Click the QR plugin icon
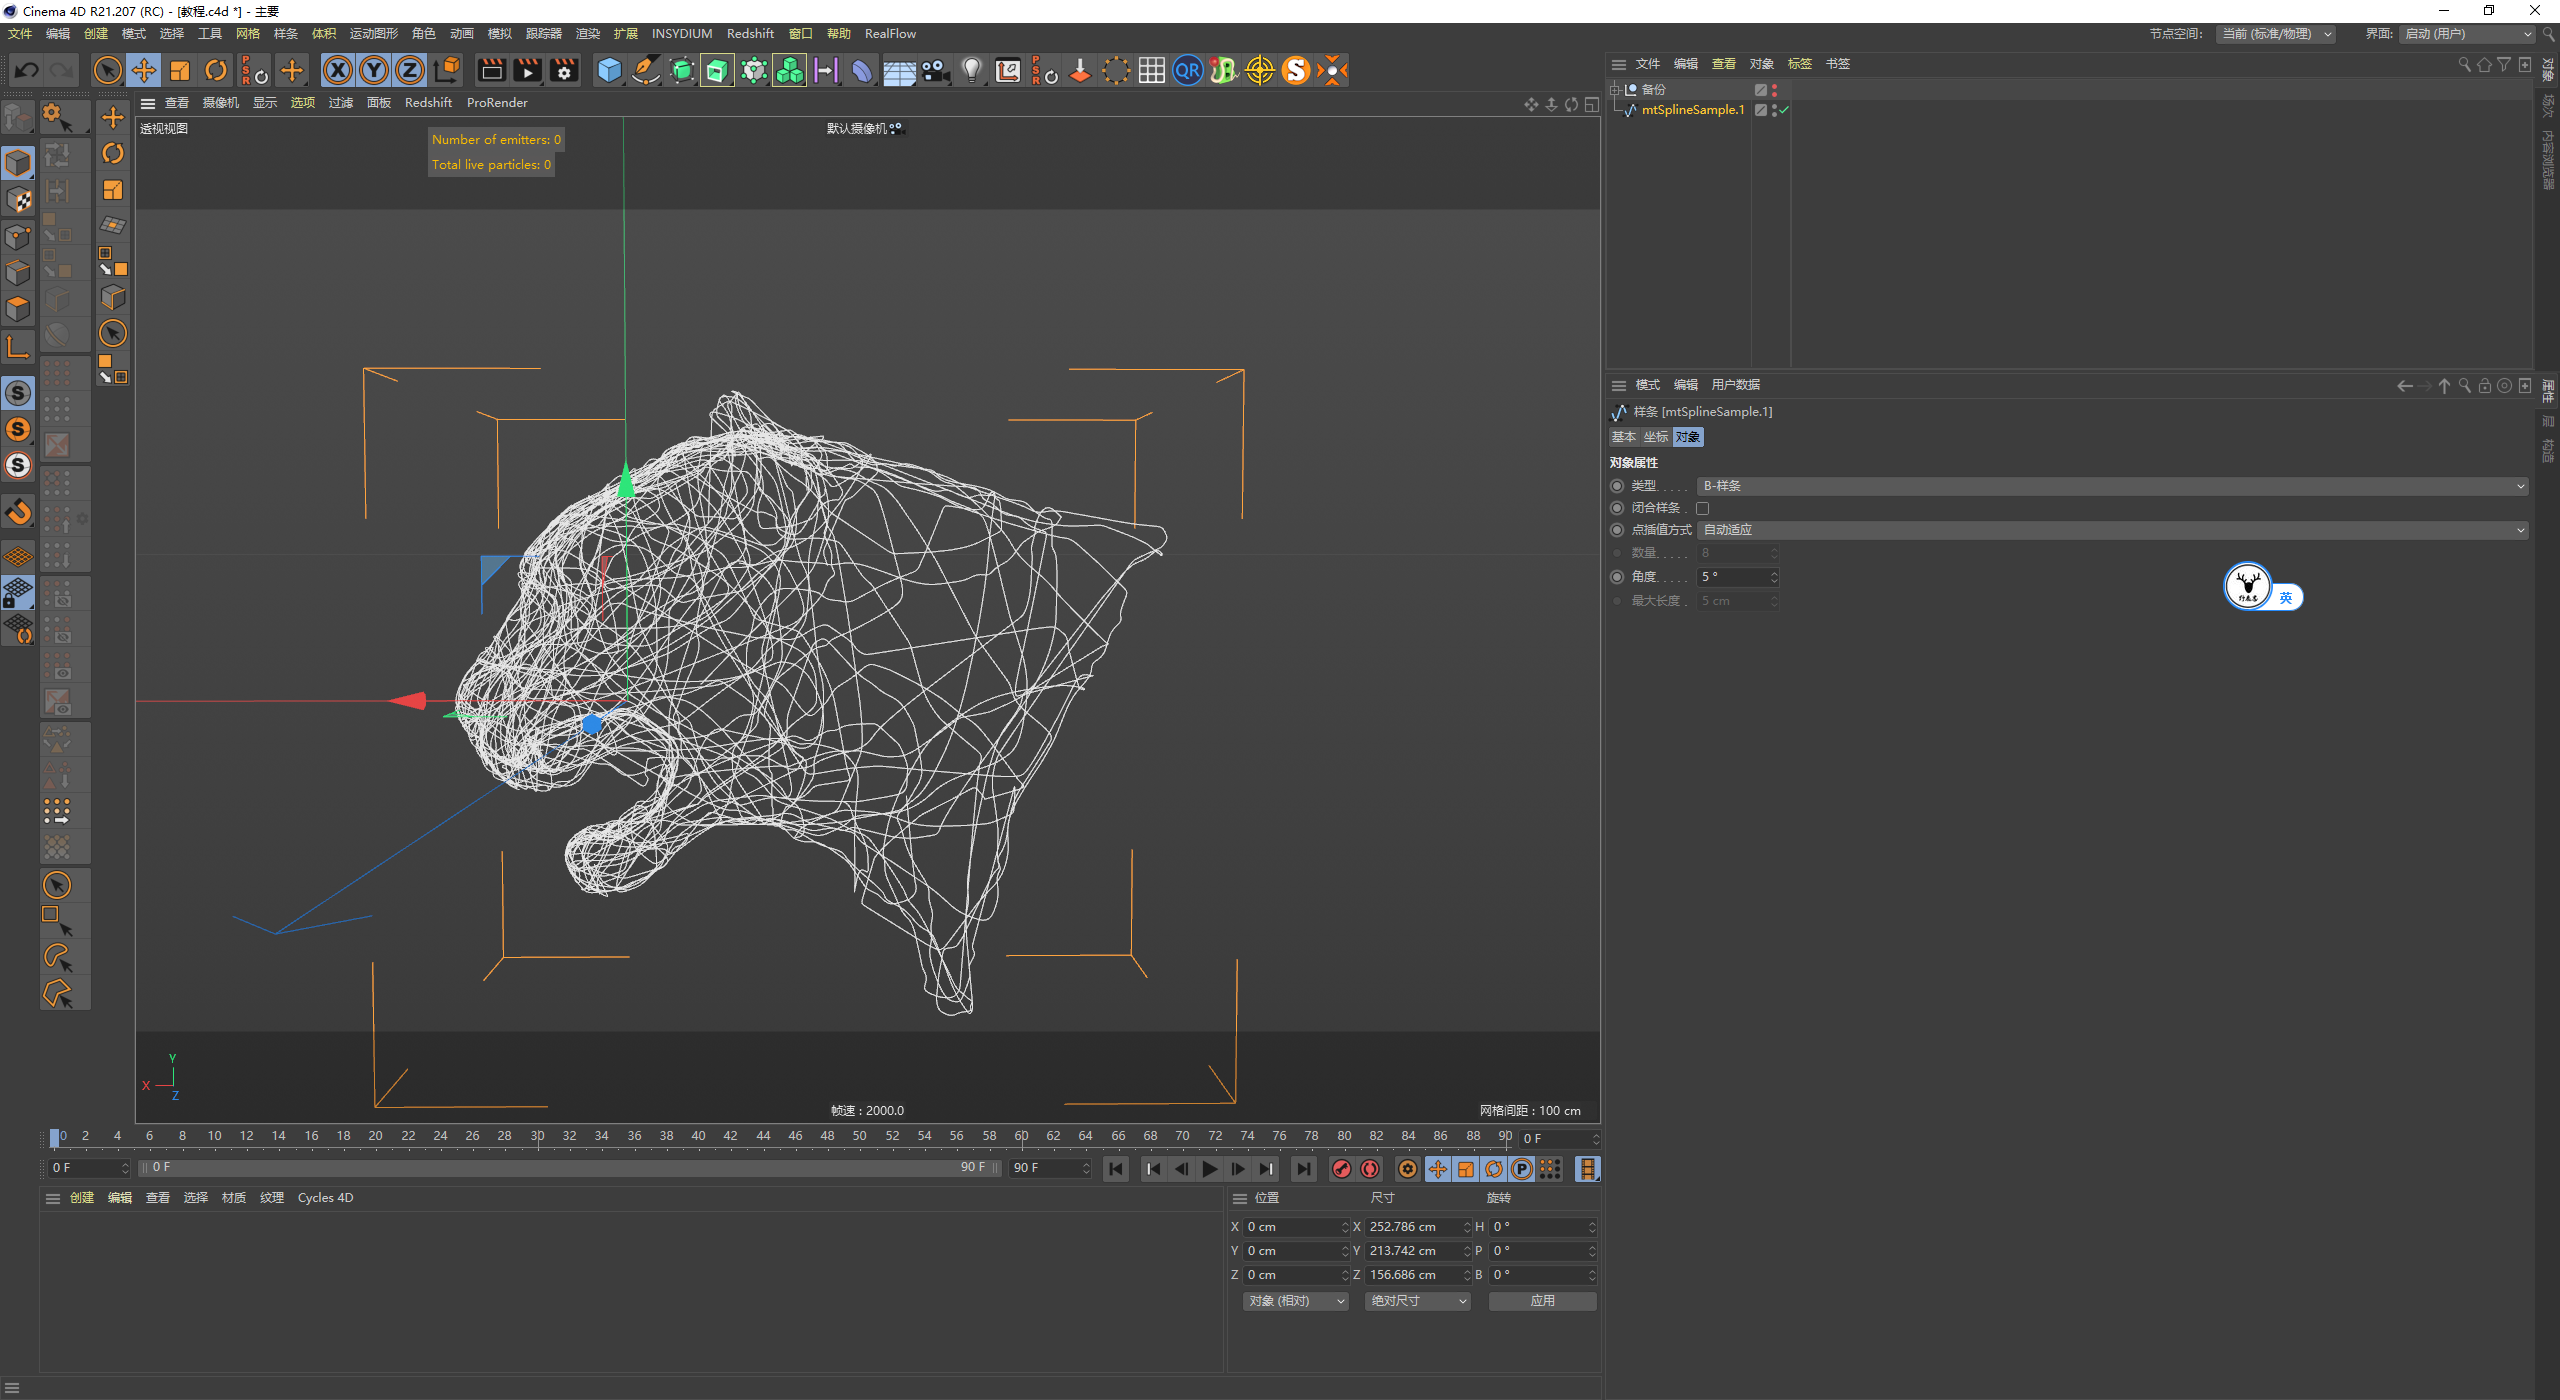The width and height of the screenshot is (2560, 1400). pos(1187,70)
